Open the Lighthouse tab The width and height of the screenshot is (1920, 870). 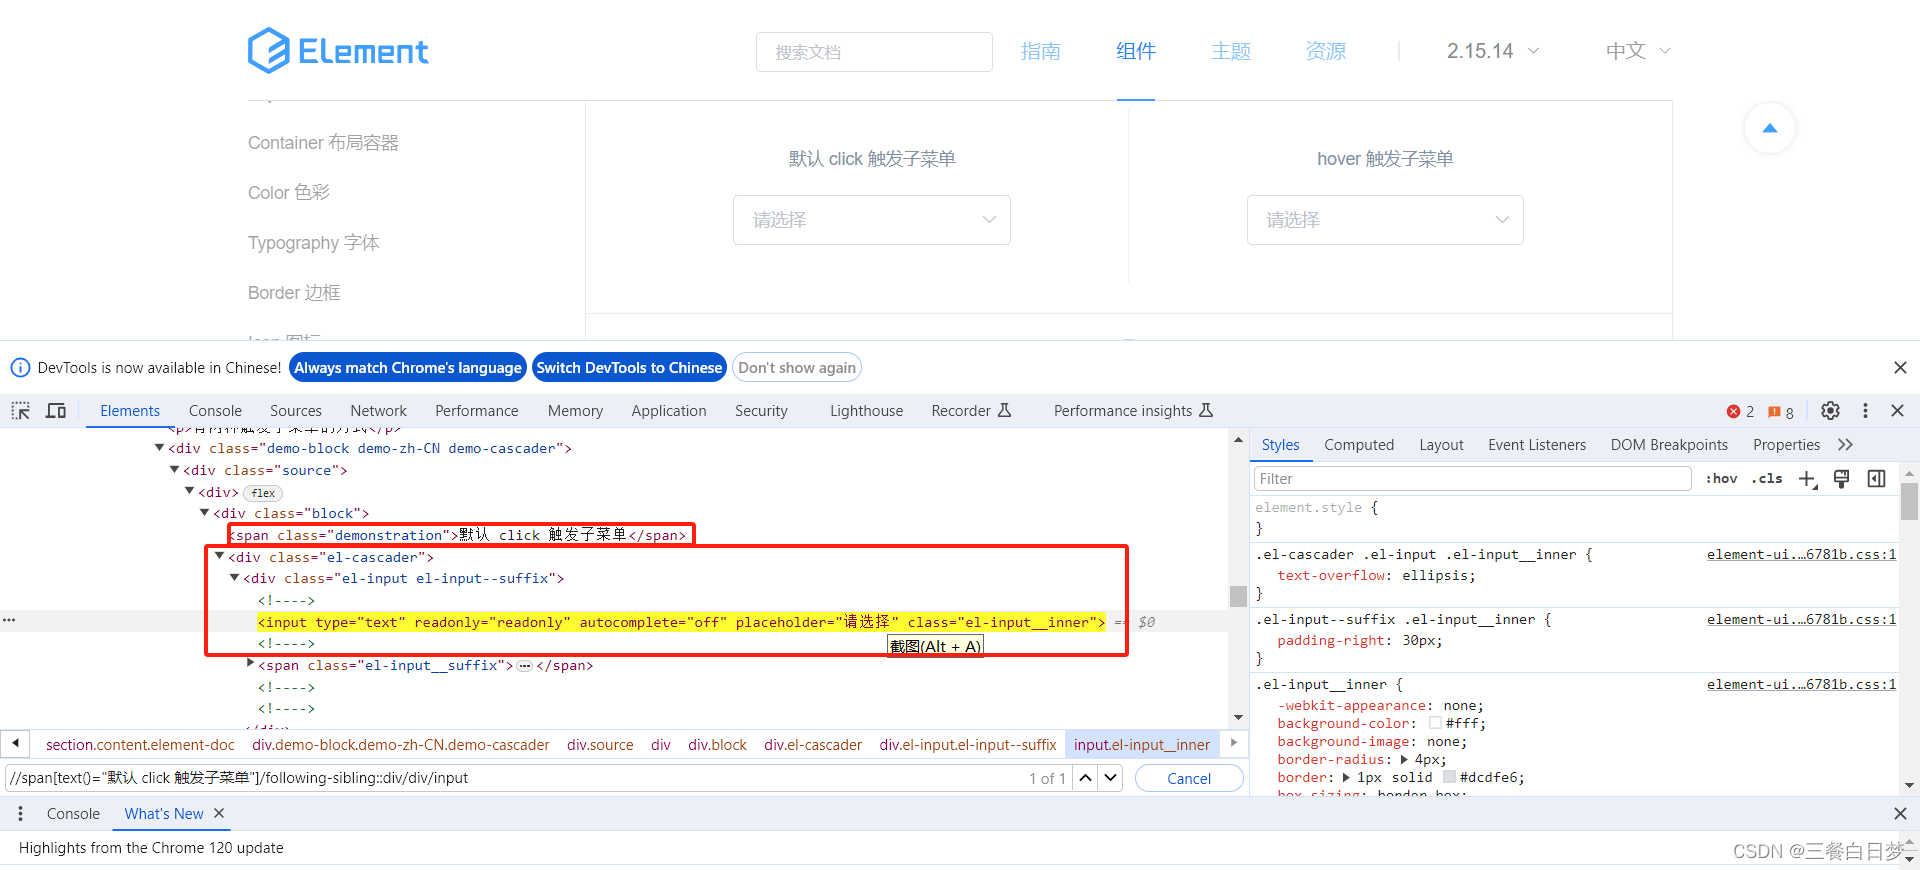coord(866,411)
